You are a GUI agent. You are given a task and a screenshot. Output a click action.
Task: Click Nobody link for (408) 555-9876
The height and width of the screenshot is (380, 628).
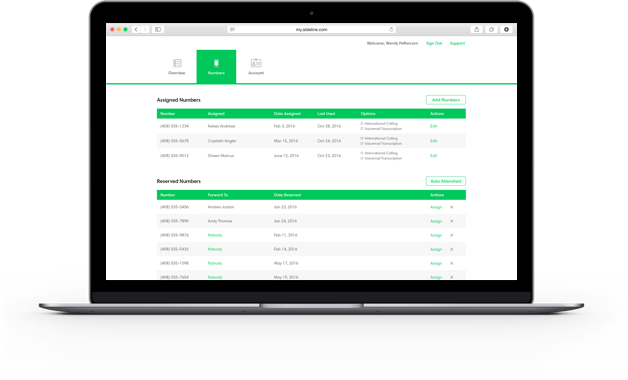[x=215, y=235]
